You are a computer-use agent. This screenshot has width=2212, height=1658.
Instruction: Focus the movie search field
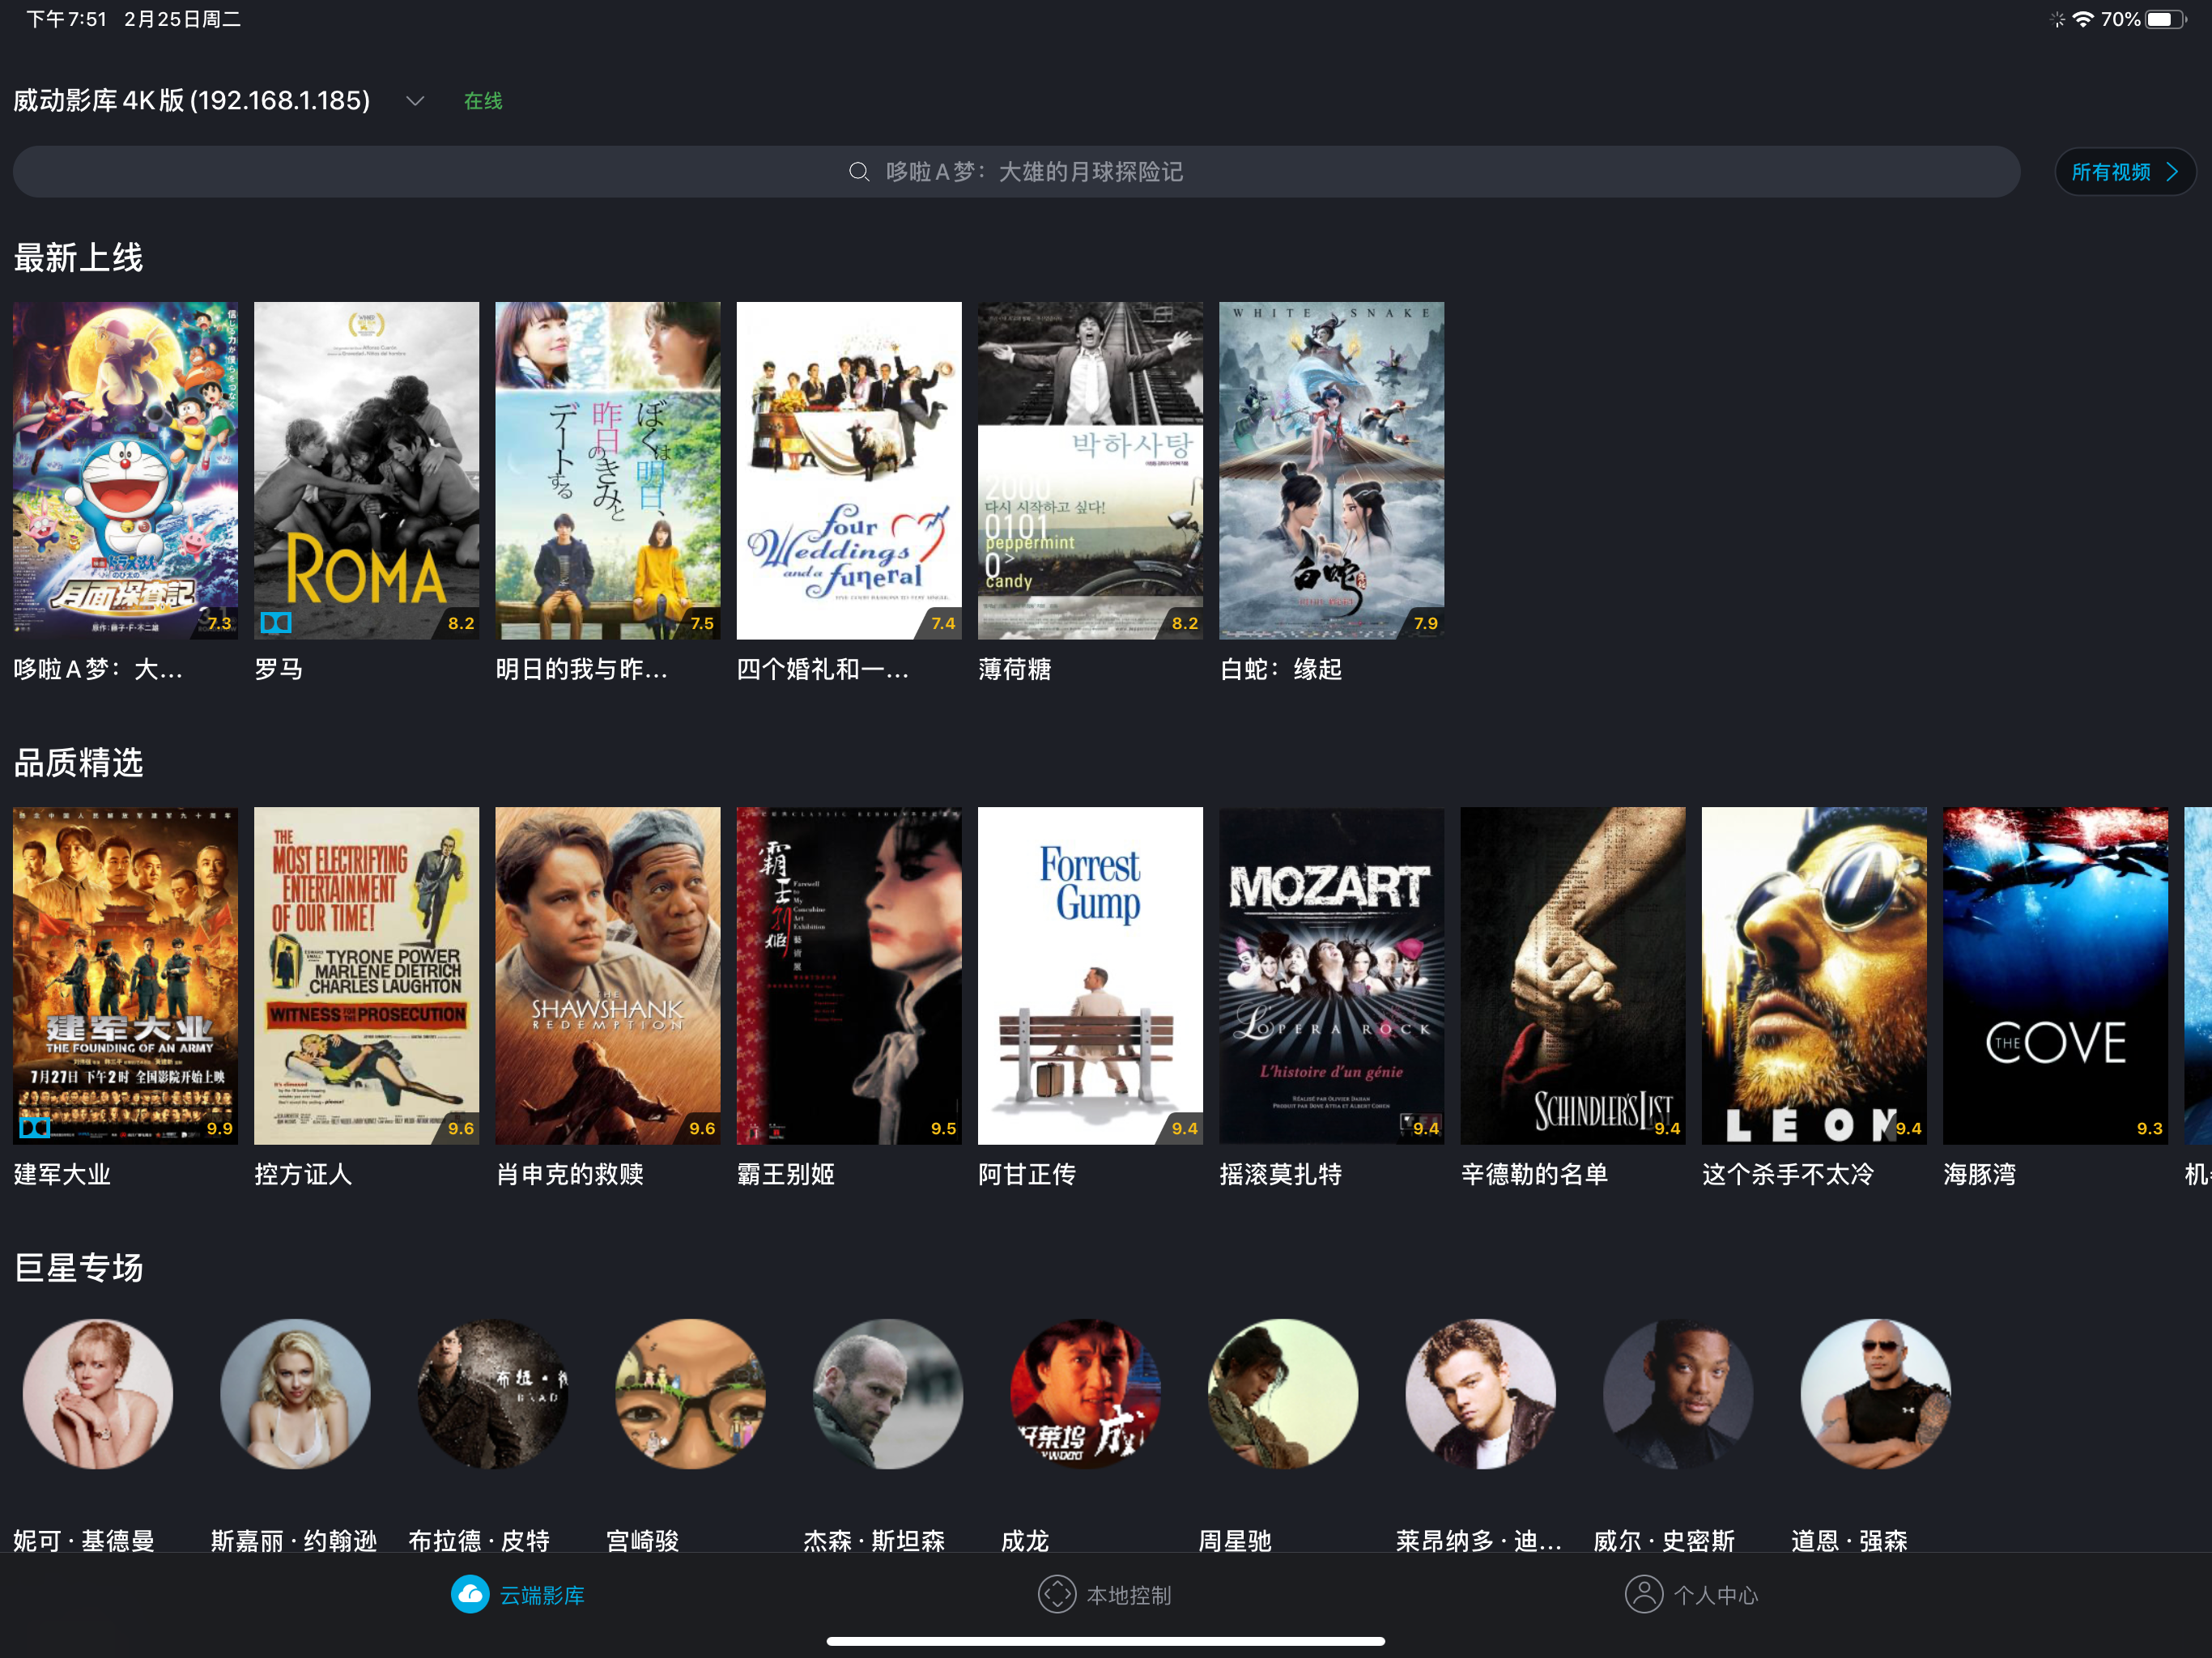(x=1016, y=172)
